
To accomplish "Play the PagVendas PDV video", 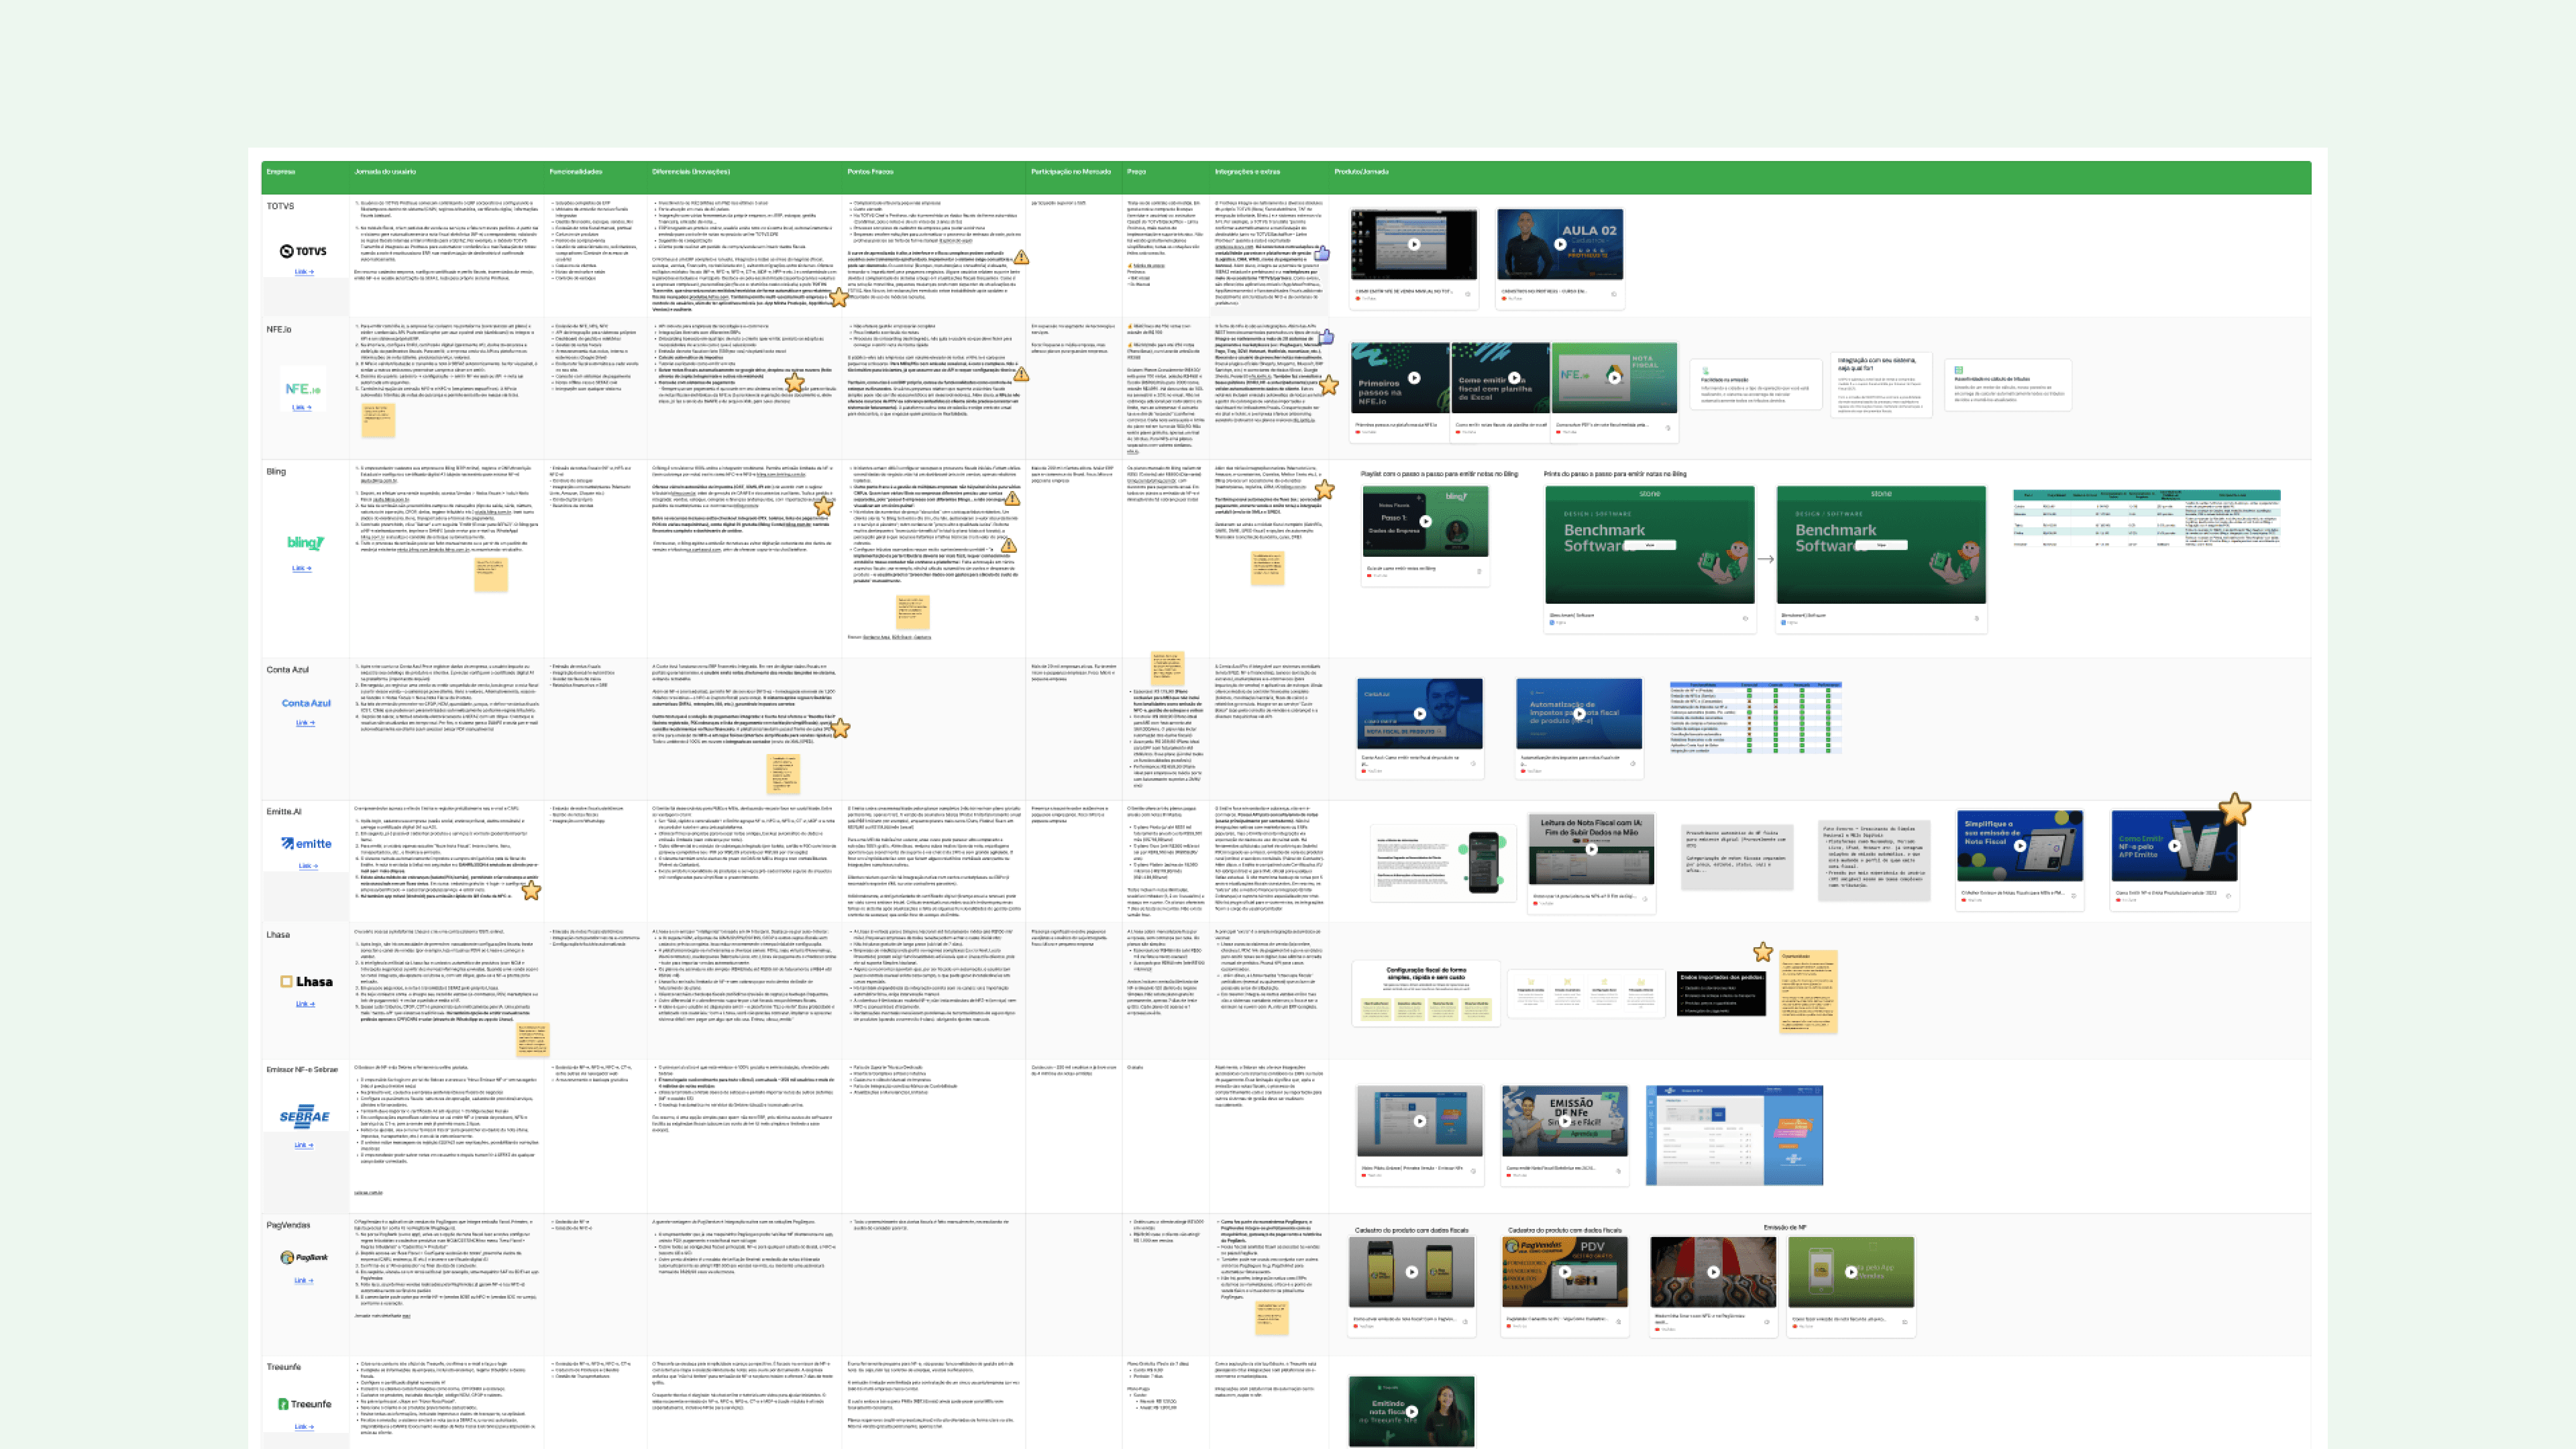I will pos(1565,1272).
